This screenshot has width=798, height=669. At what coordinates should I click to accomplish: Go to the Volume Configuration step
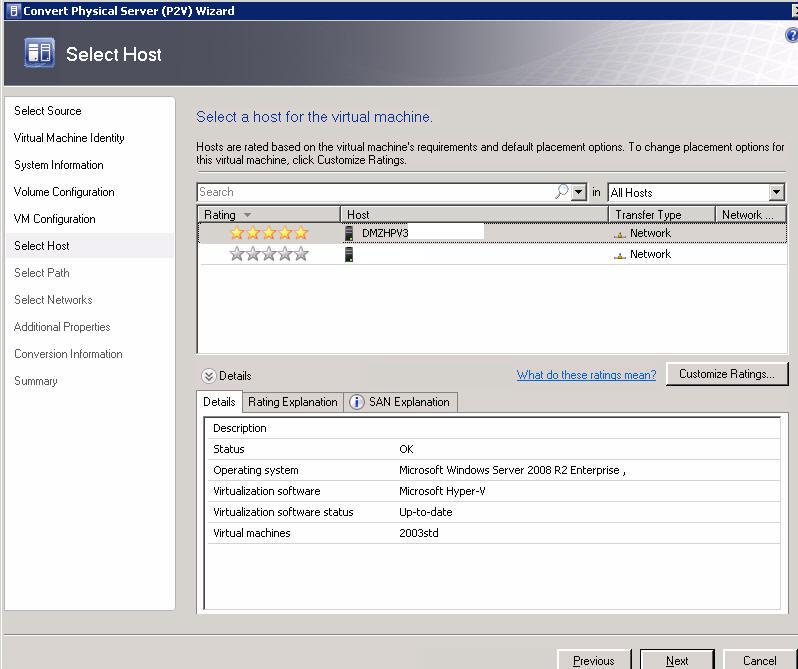click(x=64, y=192)
